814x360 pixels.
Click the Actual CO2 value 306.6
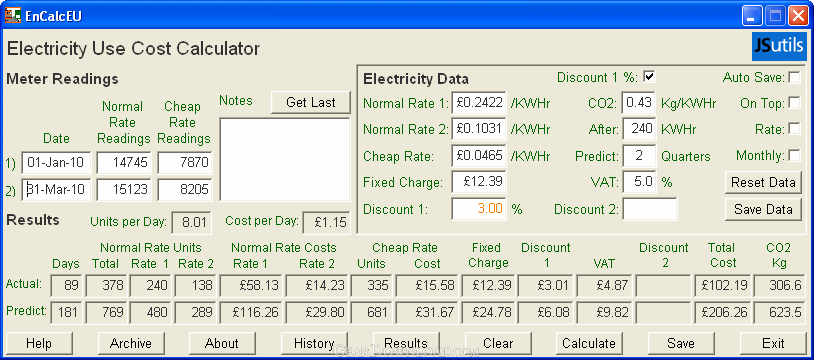779,285
